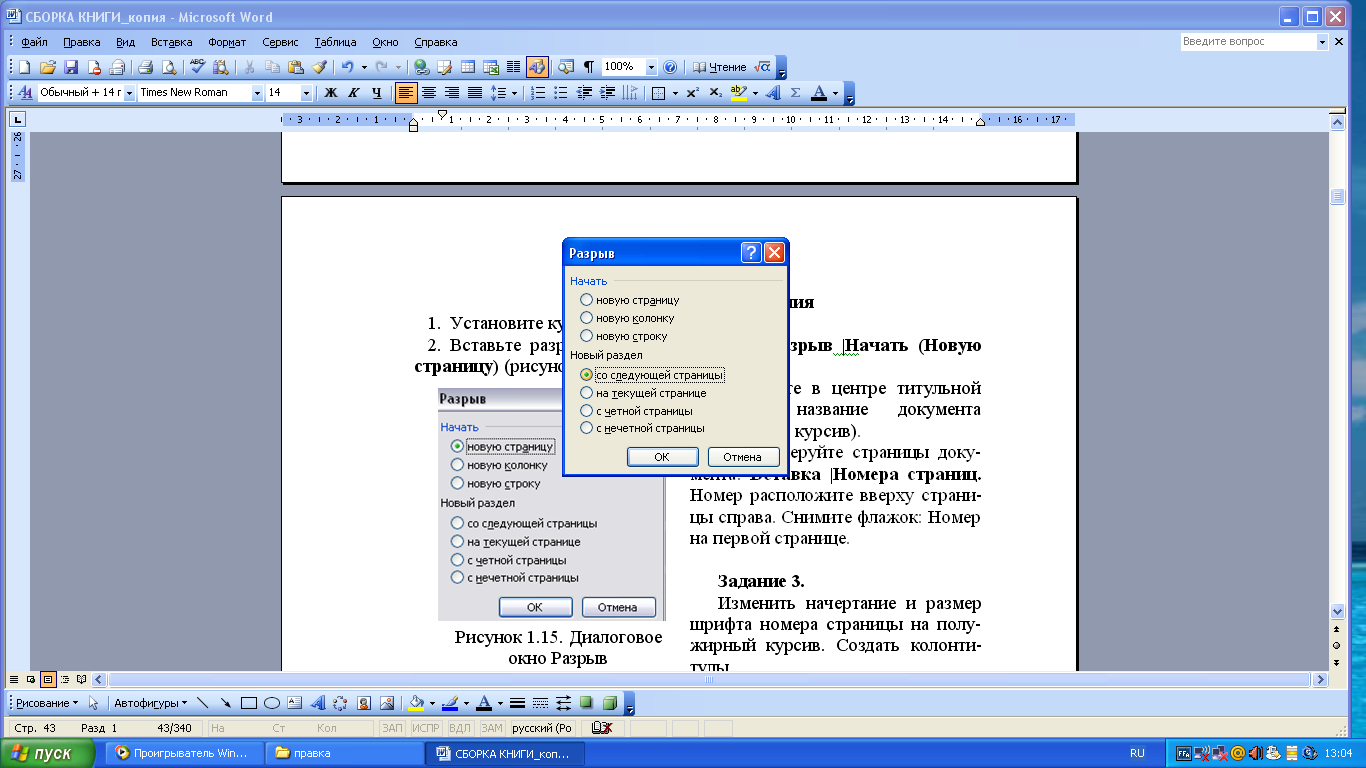This screenshot has width=1366, height=768.
Task: Activate Format Painter brush icon
Action: (x=319, y=67)
